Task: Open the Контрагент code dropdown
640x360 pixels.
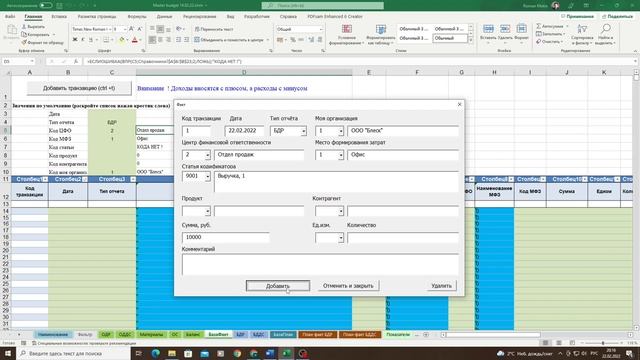Action: 340,211
